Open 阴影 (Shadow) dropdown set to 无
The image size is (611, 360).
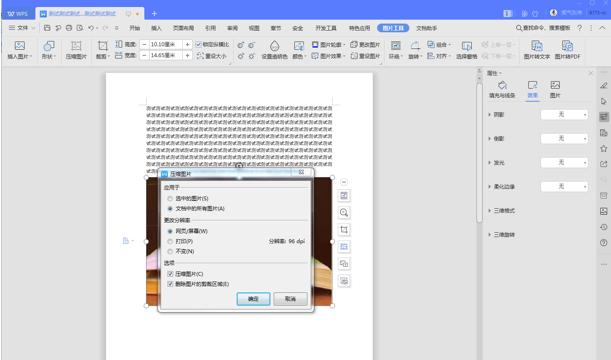[564, 115]
